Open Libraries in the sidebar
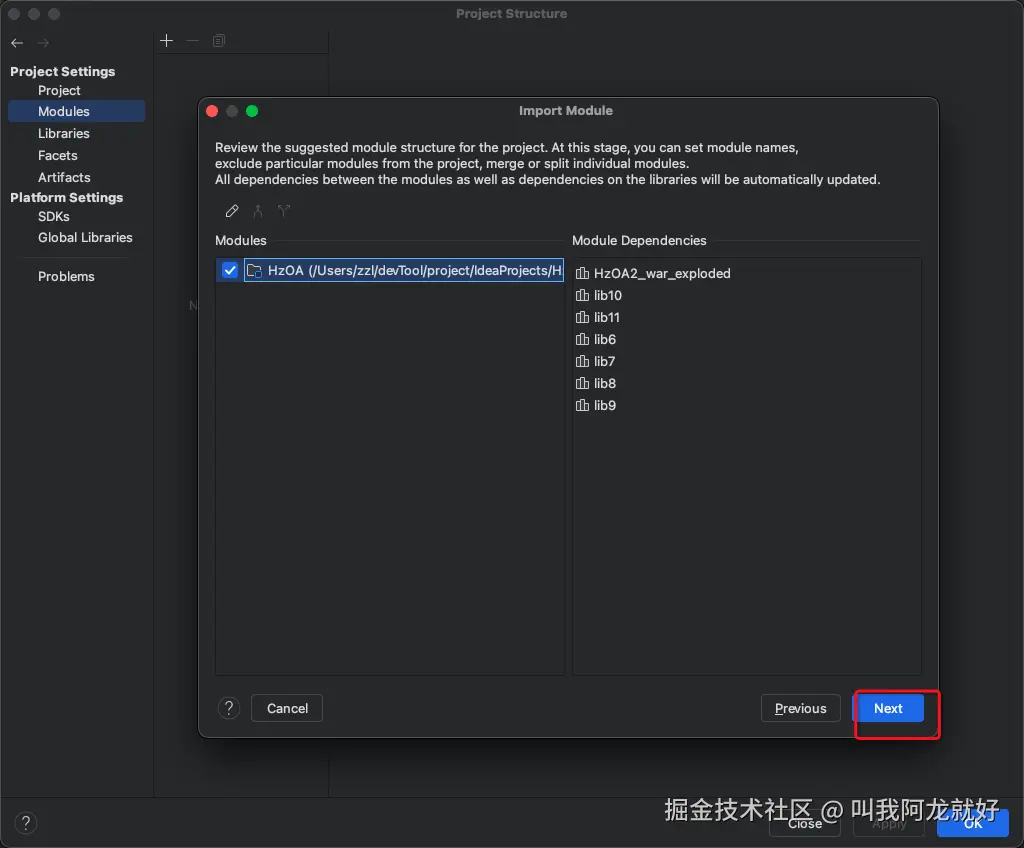Viewport: 1024px width, 848px height. tap(63, 133)
